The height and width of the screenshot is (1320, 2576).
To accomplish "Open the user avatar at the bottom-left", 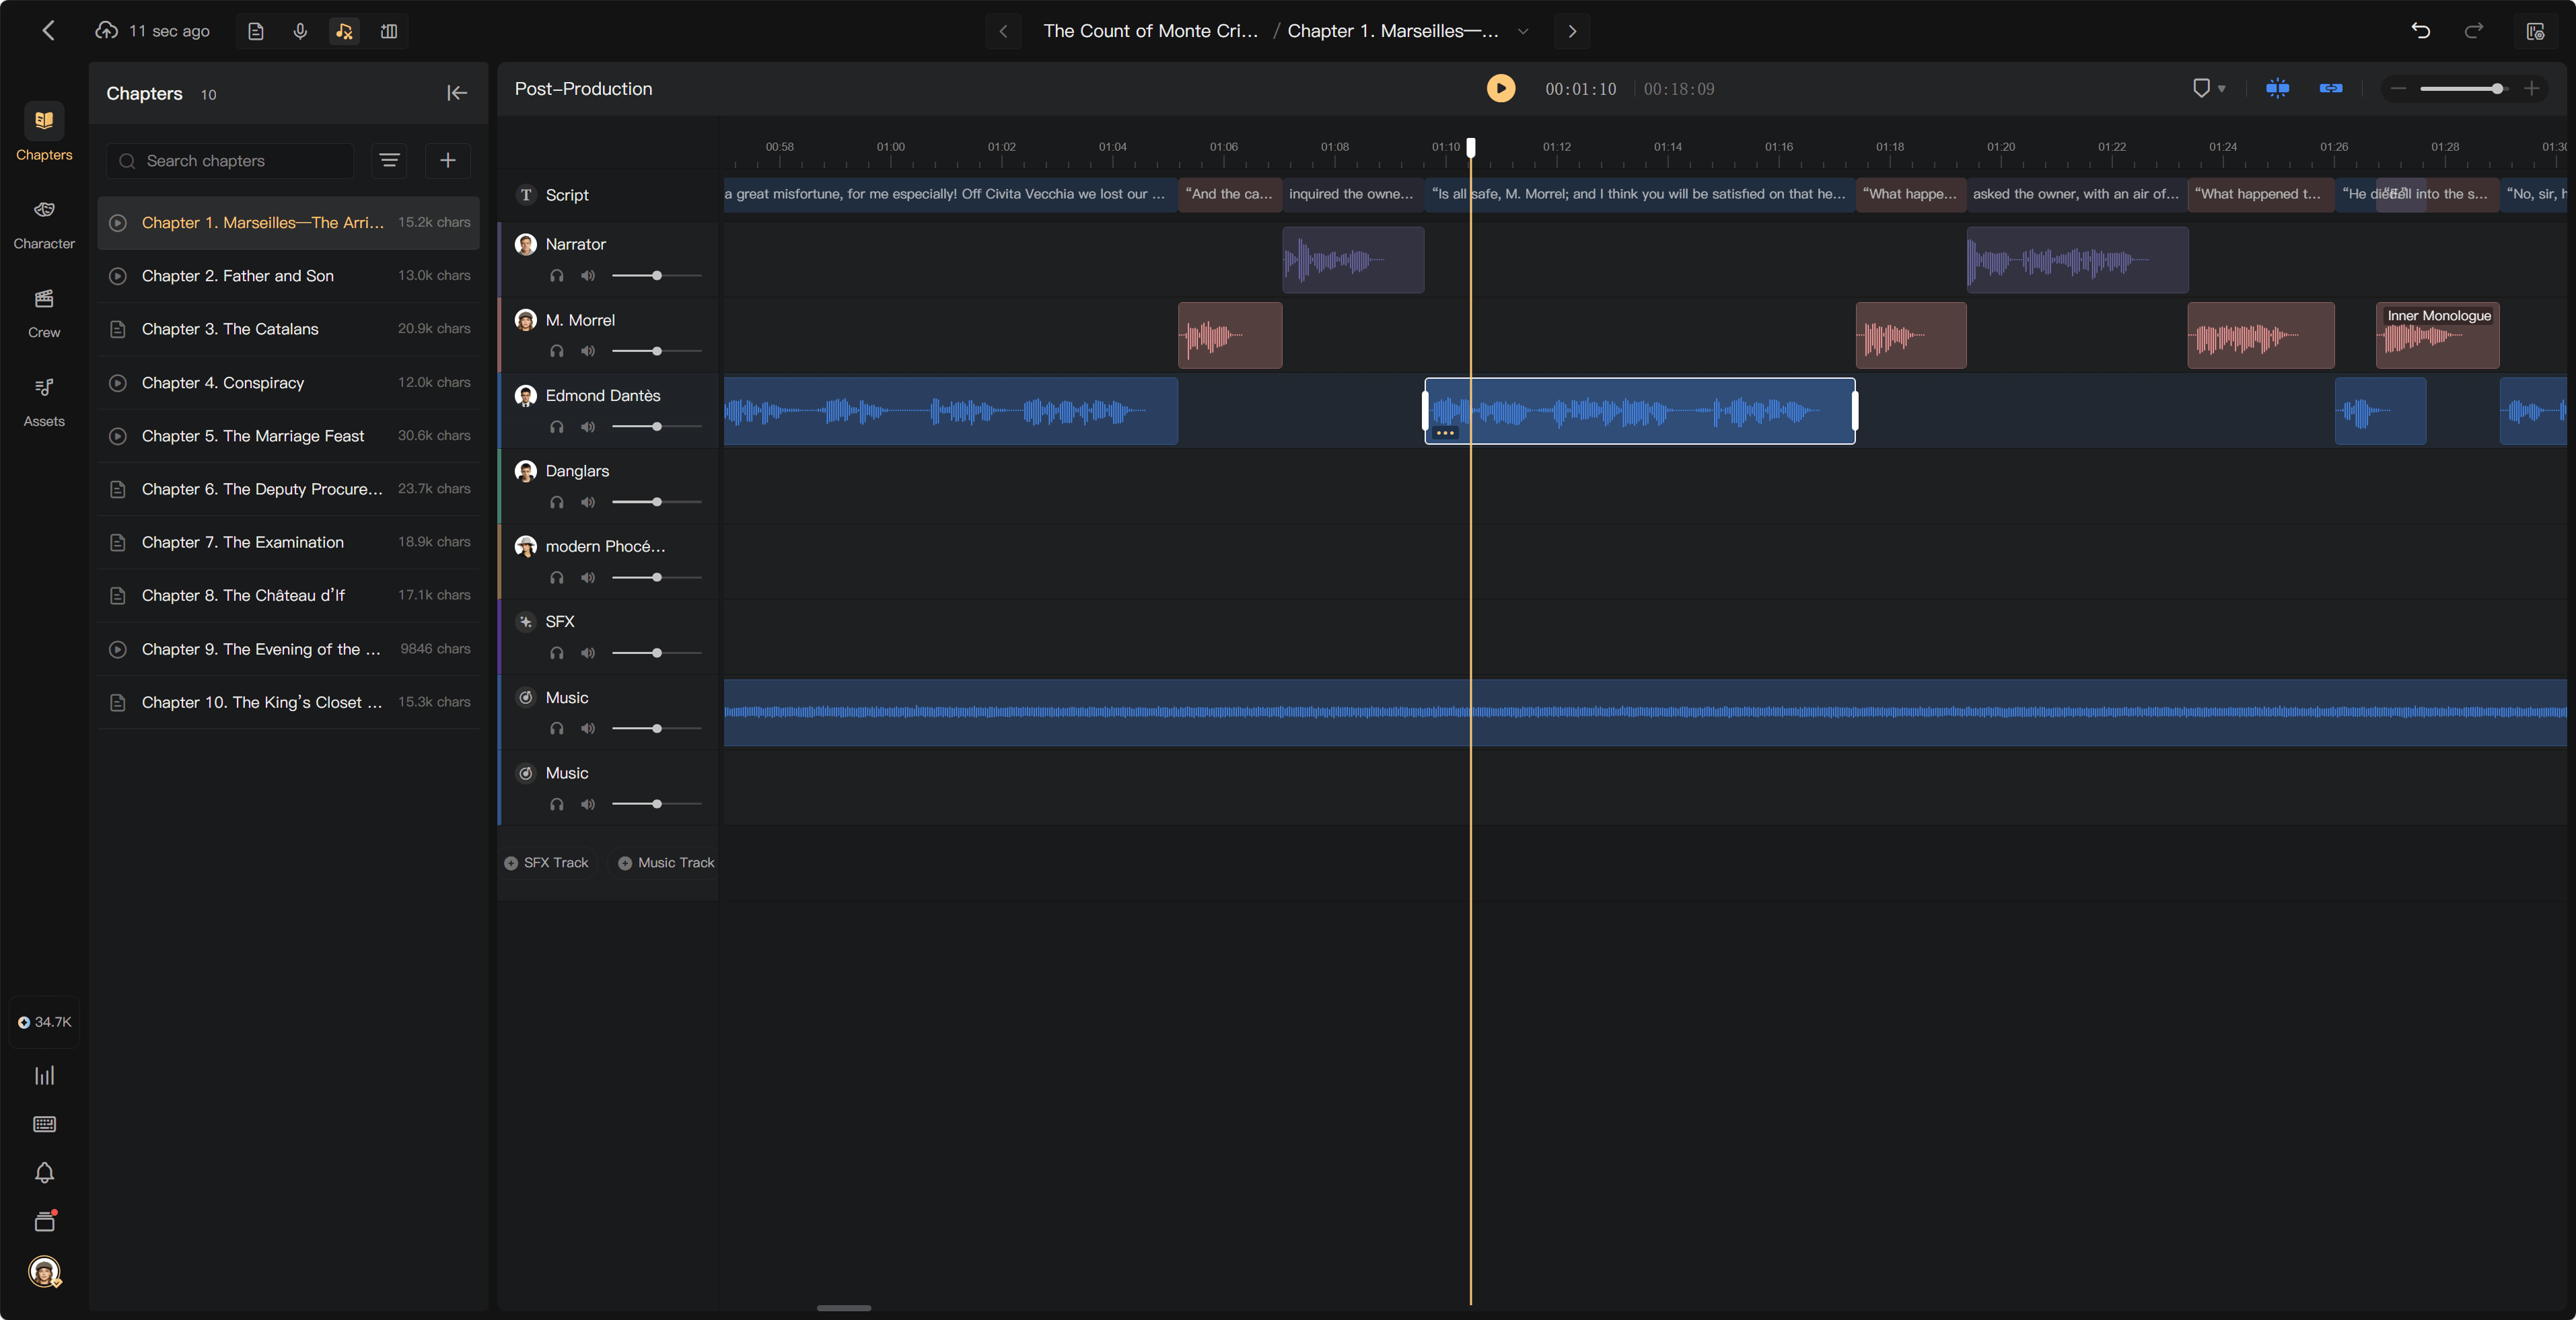I will (x=44, y=1271).
